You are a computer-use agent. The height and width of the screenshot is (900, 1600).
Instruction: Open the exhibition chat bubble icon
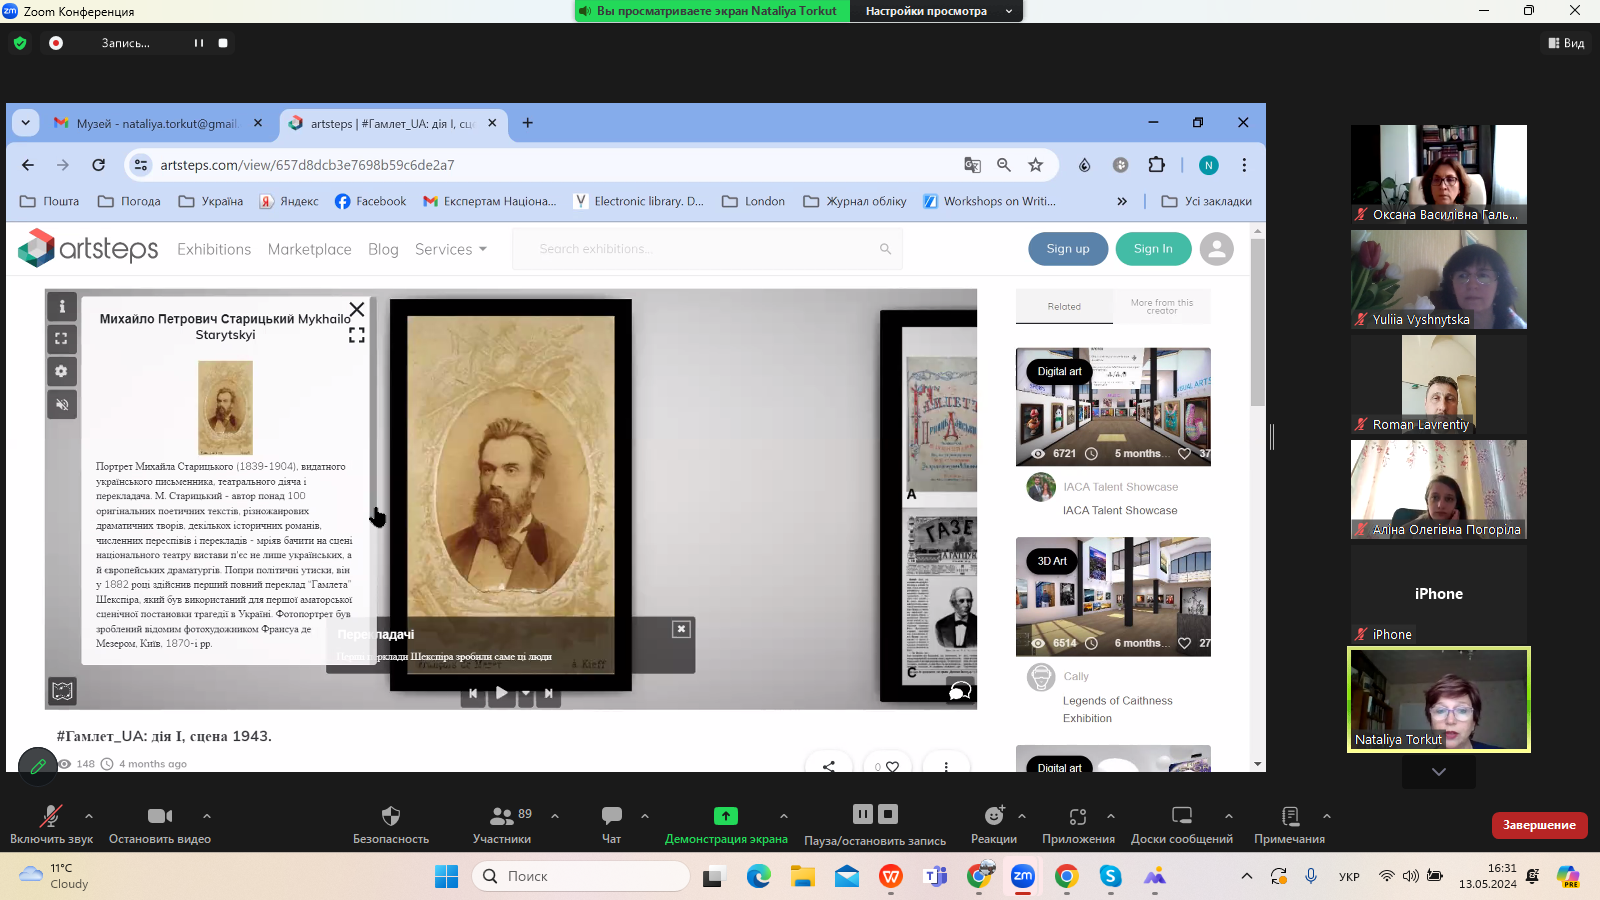[959, 691]
